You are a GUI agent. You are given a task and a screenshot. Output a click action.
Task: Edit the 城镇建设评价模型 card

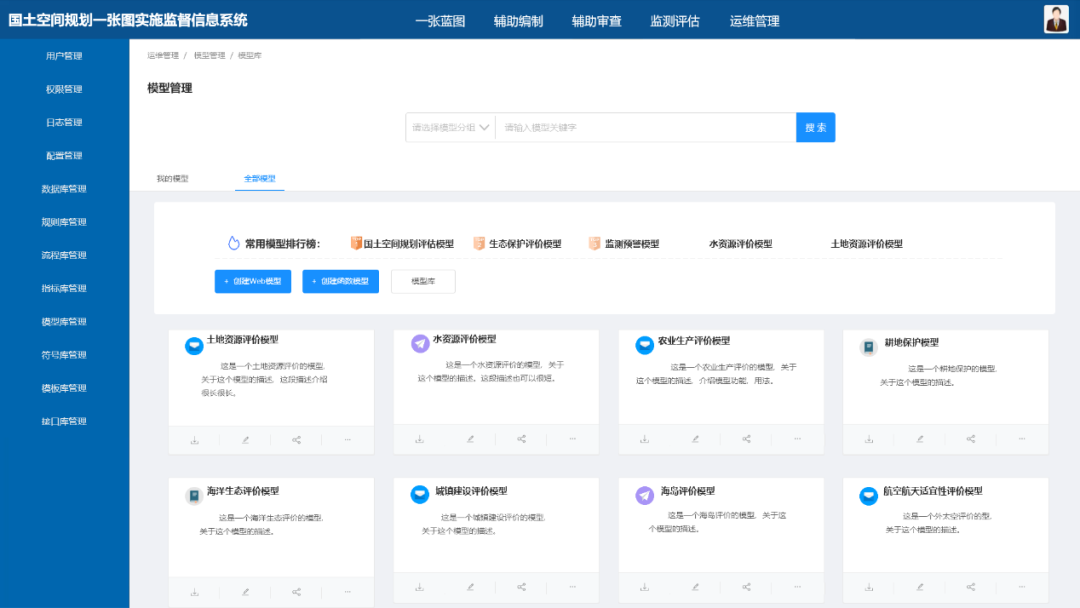click(x=470, y=587)
